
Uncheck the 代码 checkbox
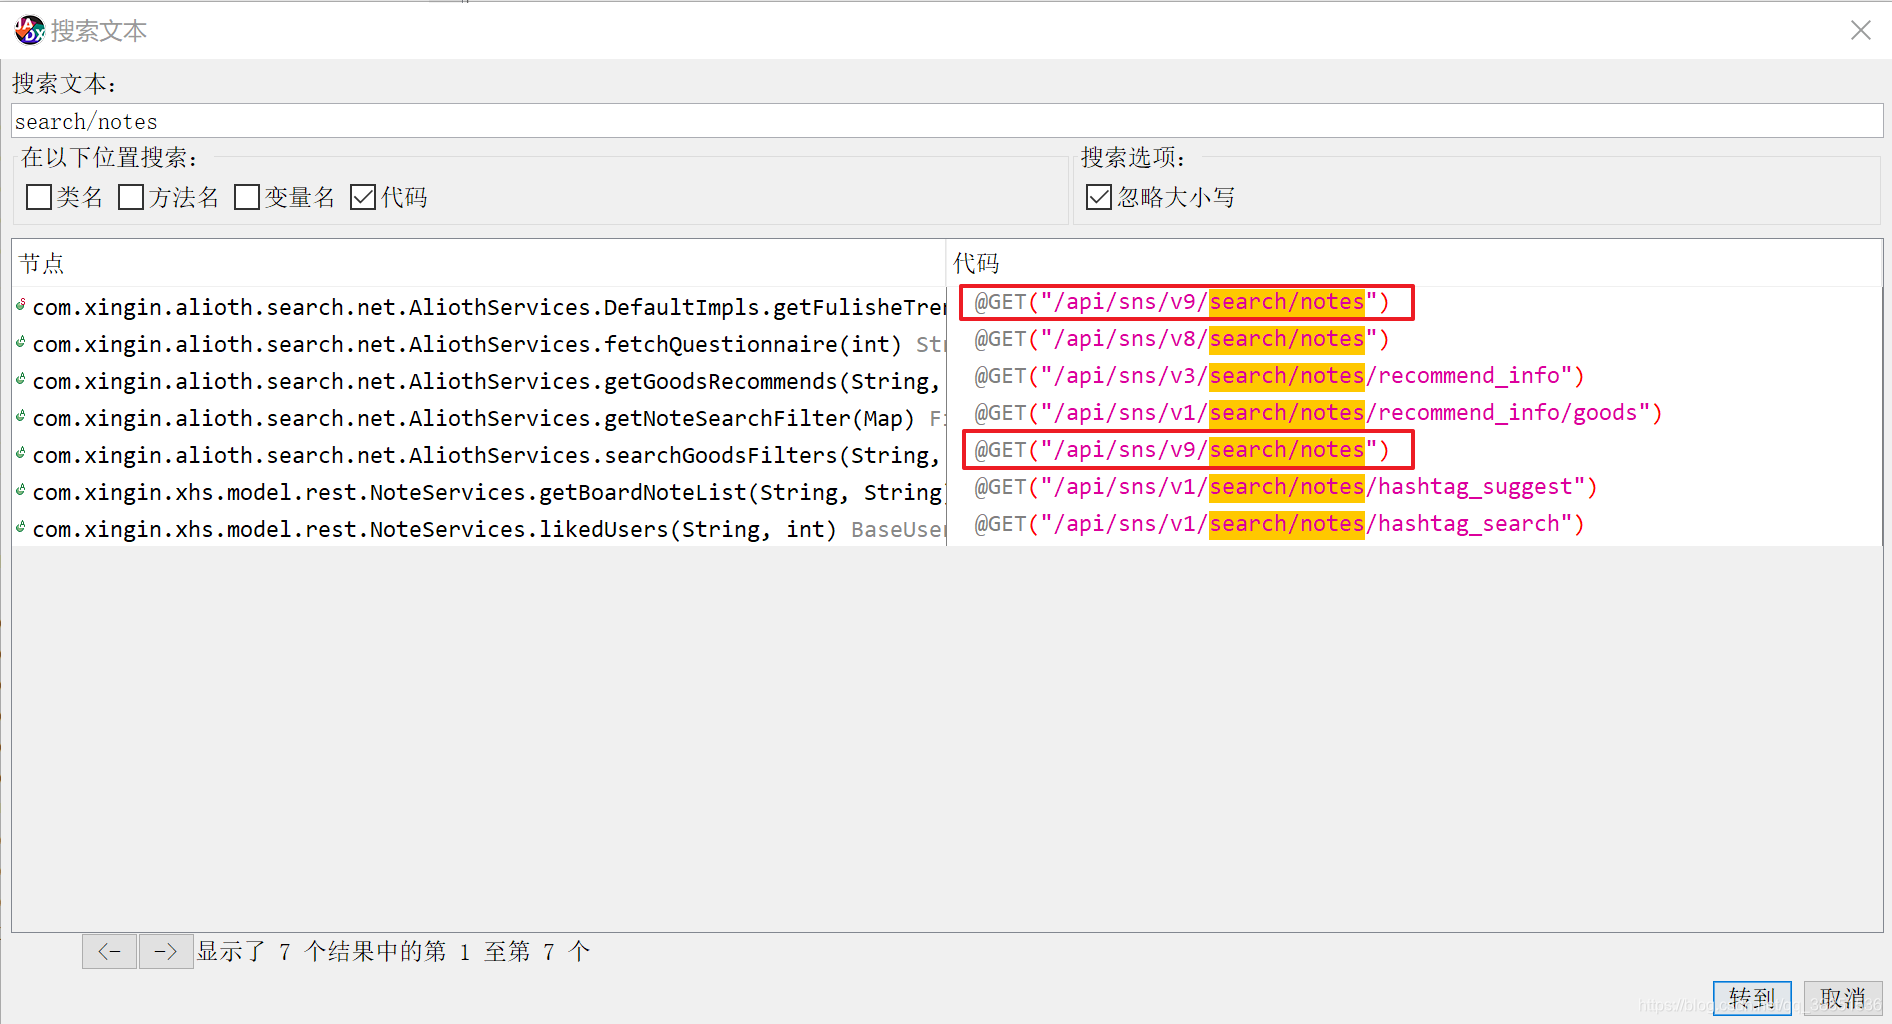tap(363, 197)
